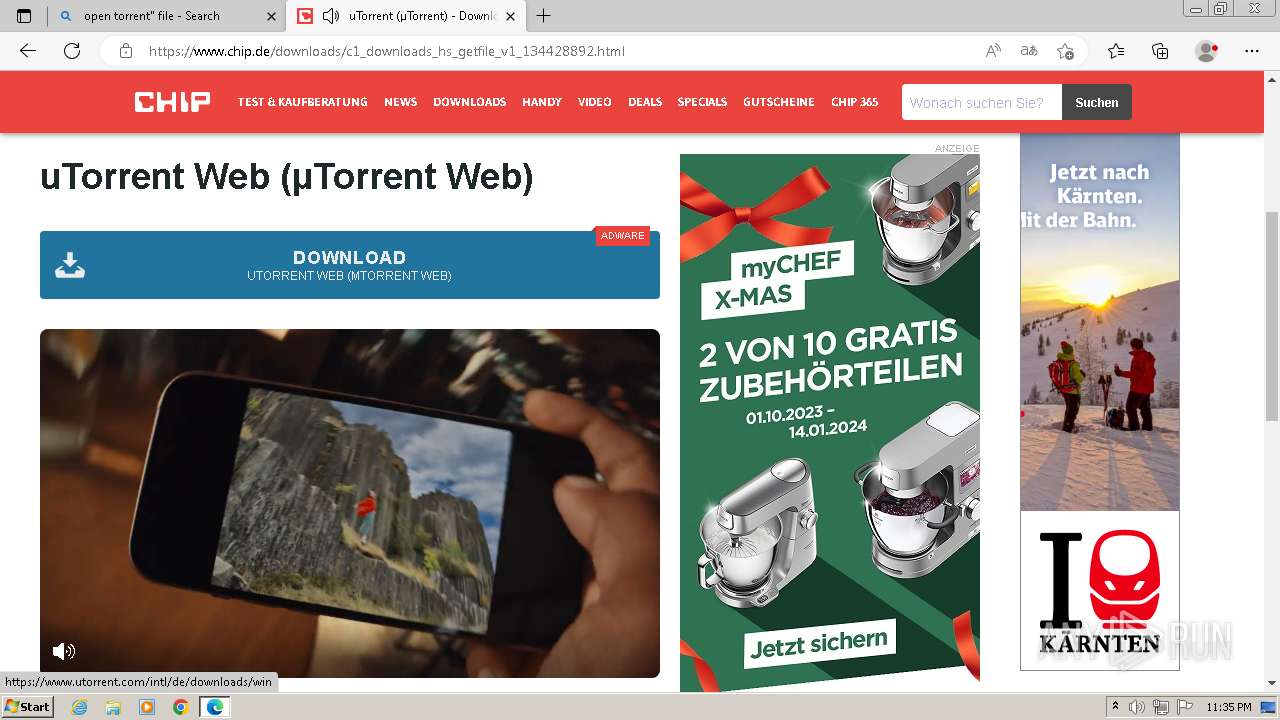The height and width of the screenshot is (720, 1280).
Task: Click the Adware badge
Action: point(622,236)
